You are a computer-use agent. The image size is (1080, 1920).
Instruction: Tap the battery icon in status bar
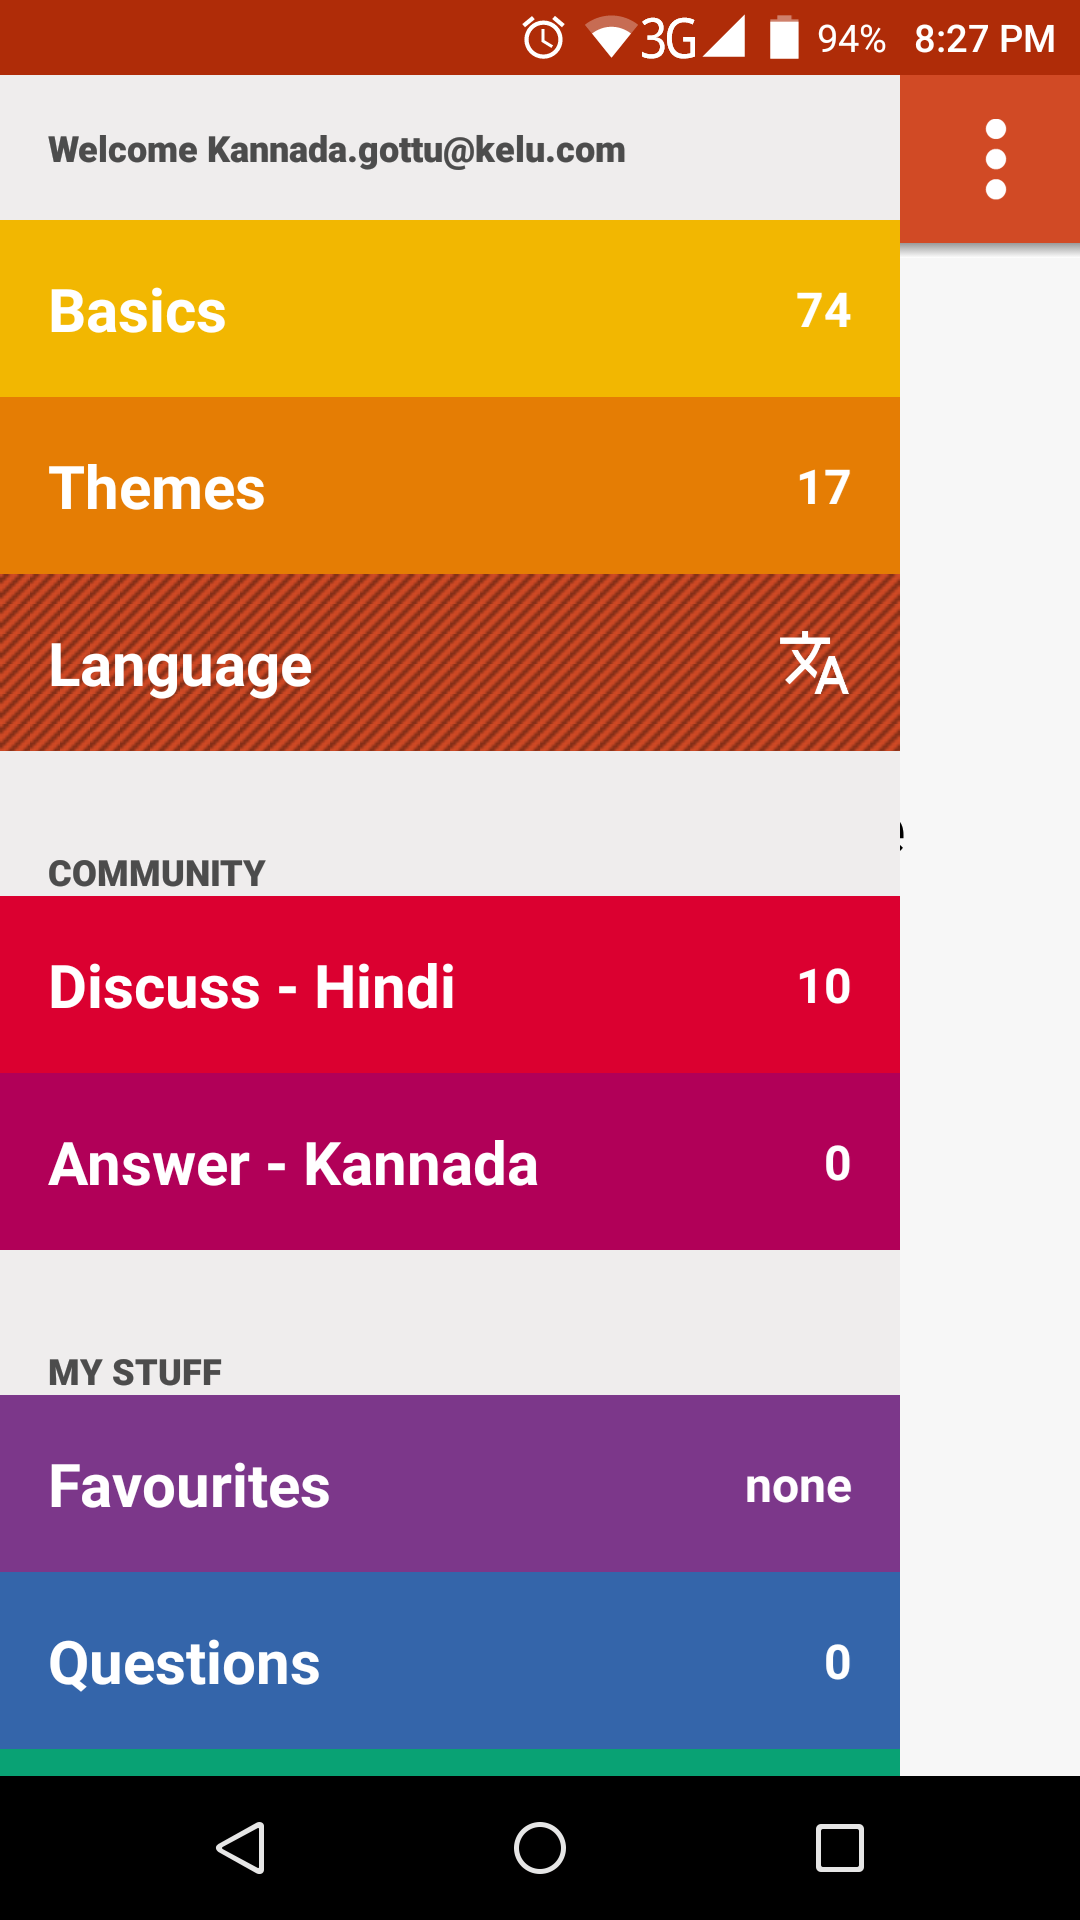[784, 39]
